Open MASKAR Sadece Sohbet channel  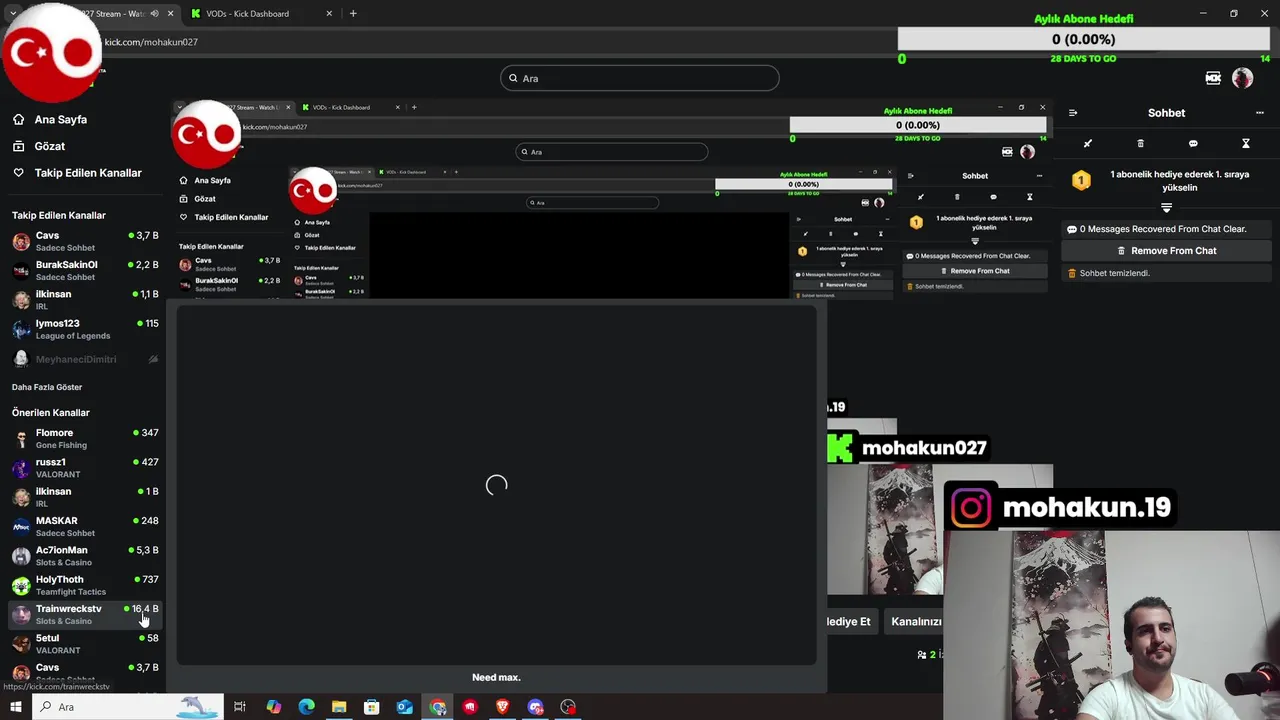coord(85,526)
